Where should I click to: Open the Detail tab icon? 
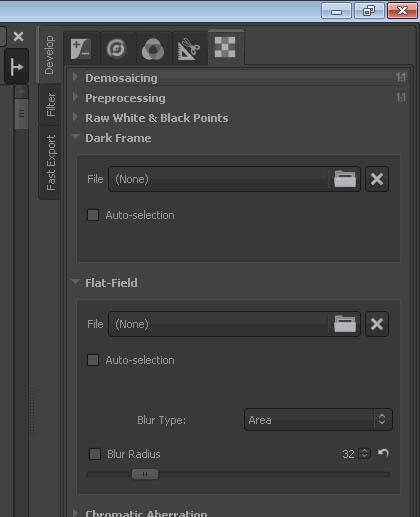[x=116, y=49]
